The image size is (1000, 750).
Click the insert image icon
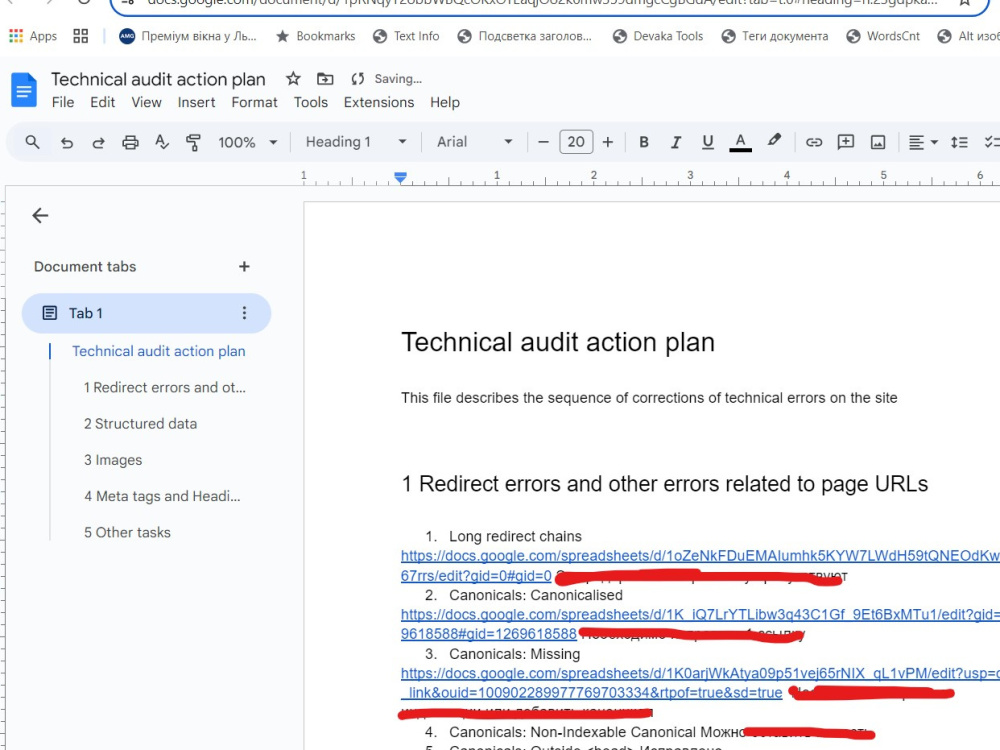pos(878,142)
